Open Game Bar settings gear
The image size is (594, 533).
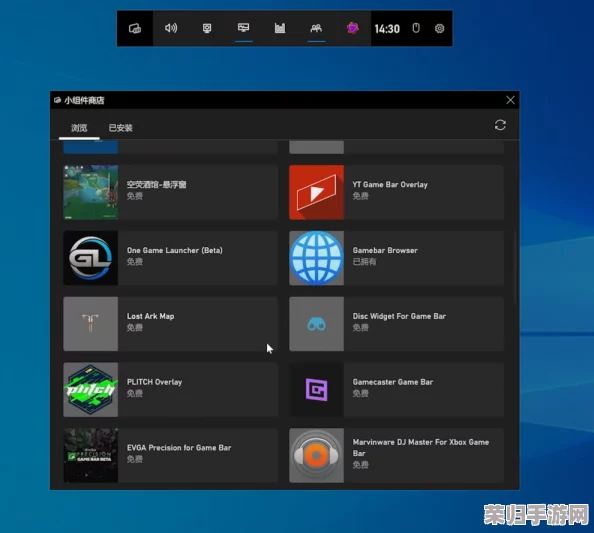point(439,28)
